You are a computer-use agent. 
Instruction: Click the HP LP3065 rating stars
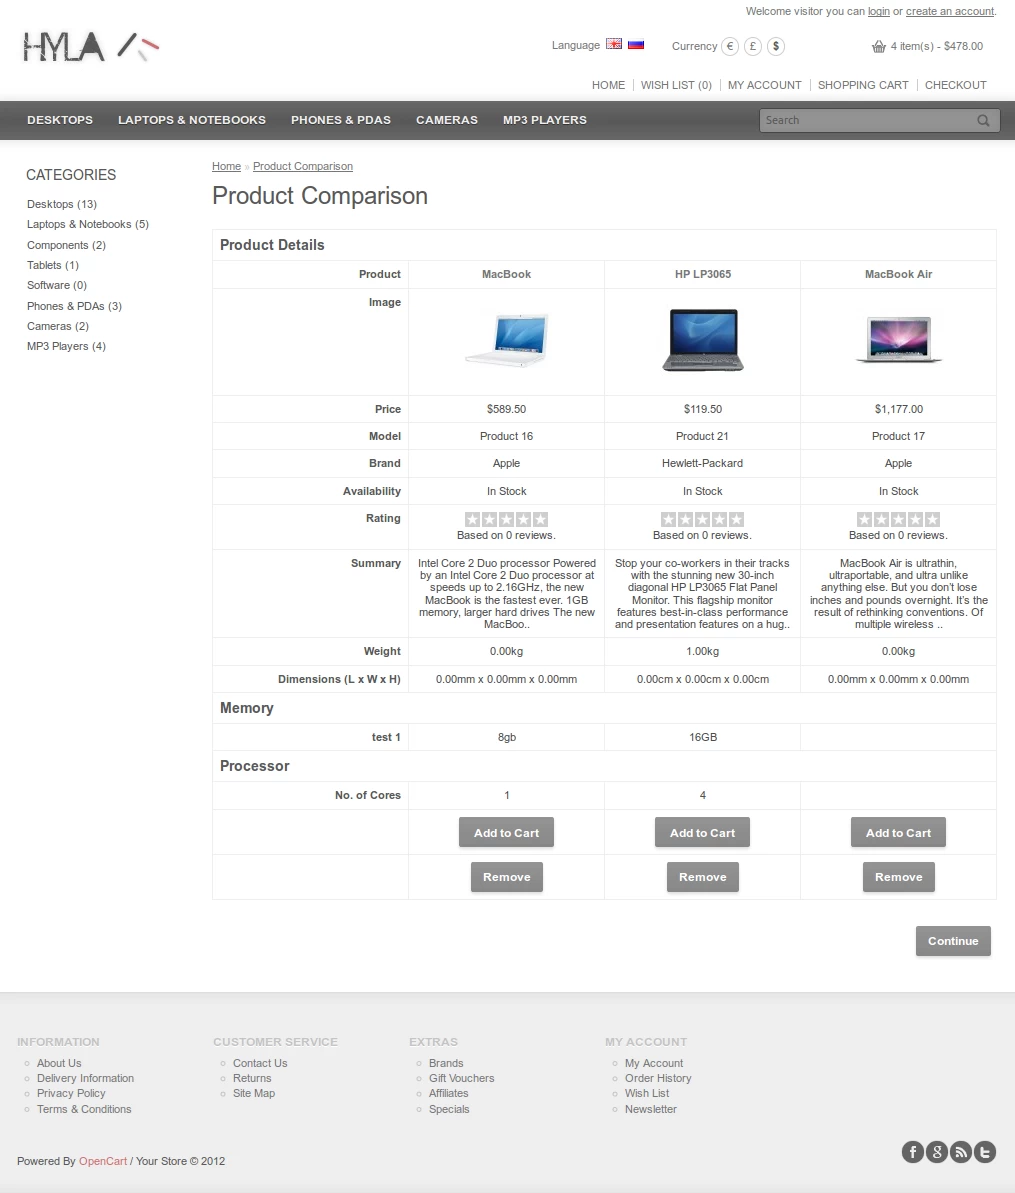(x=702, y=520)
